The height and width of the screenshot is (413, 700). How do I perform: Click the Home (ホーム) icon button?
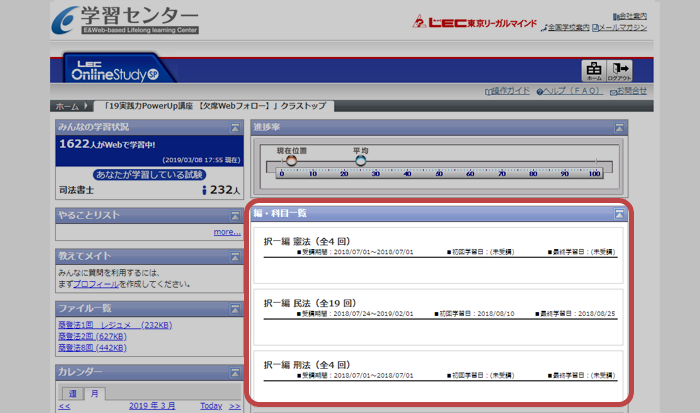point(594,71)
